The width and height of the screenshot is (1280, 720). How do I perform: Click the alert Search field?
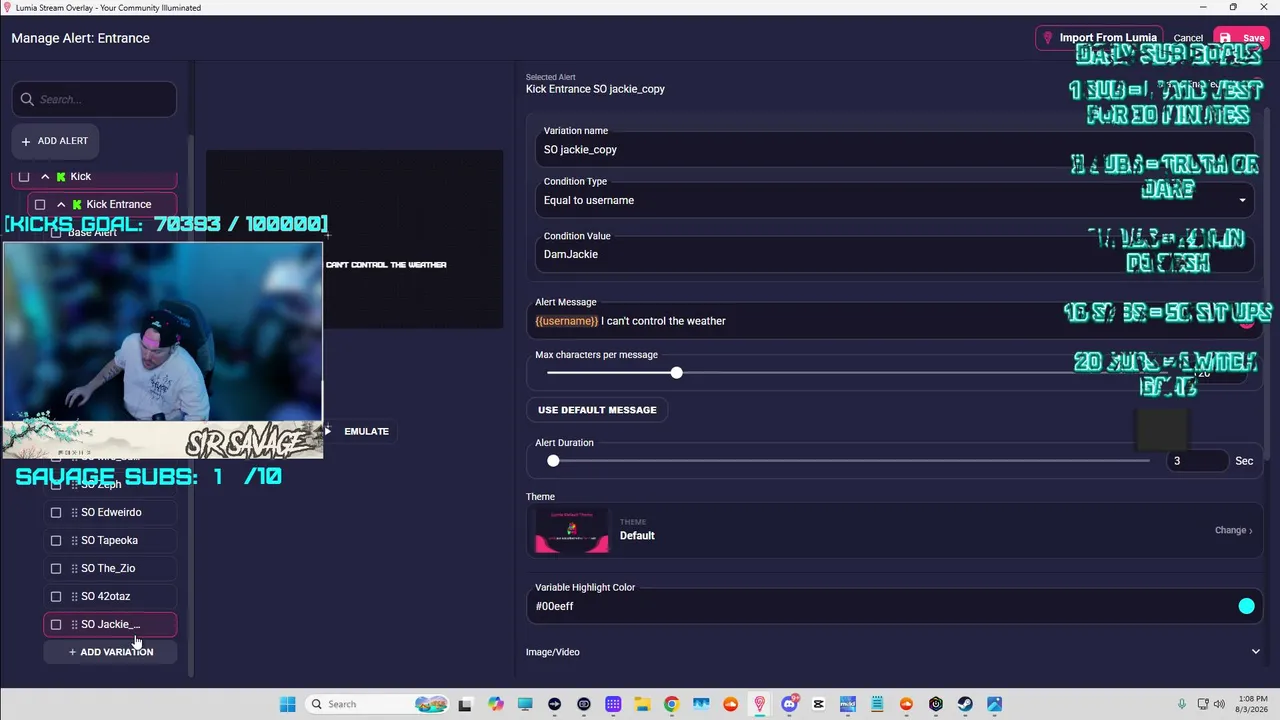[94, 99]
